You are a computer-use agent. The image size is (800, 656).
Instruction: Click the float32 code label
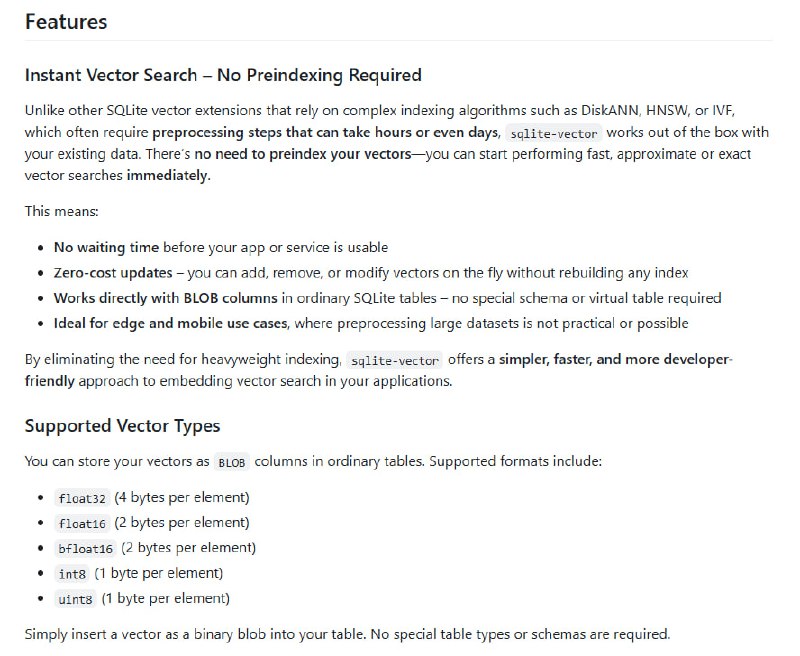point(83,498)
